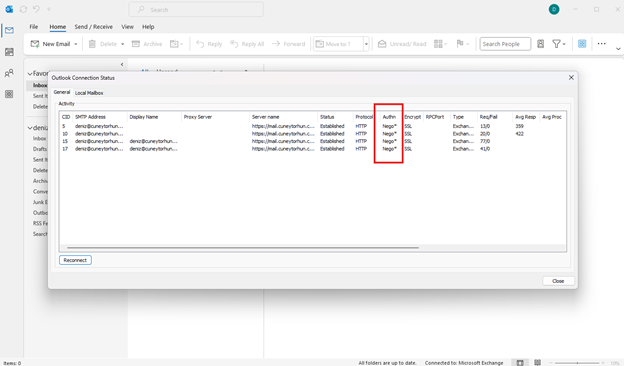Screen dimensions: 624x366
Task: Switch to the Local Mailbox tab
Action: click(89, 93)
